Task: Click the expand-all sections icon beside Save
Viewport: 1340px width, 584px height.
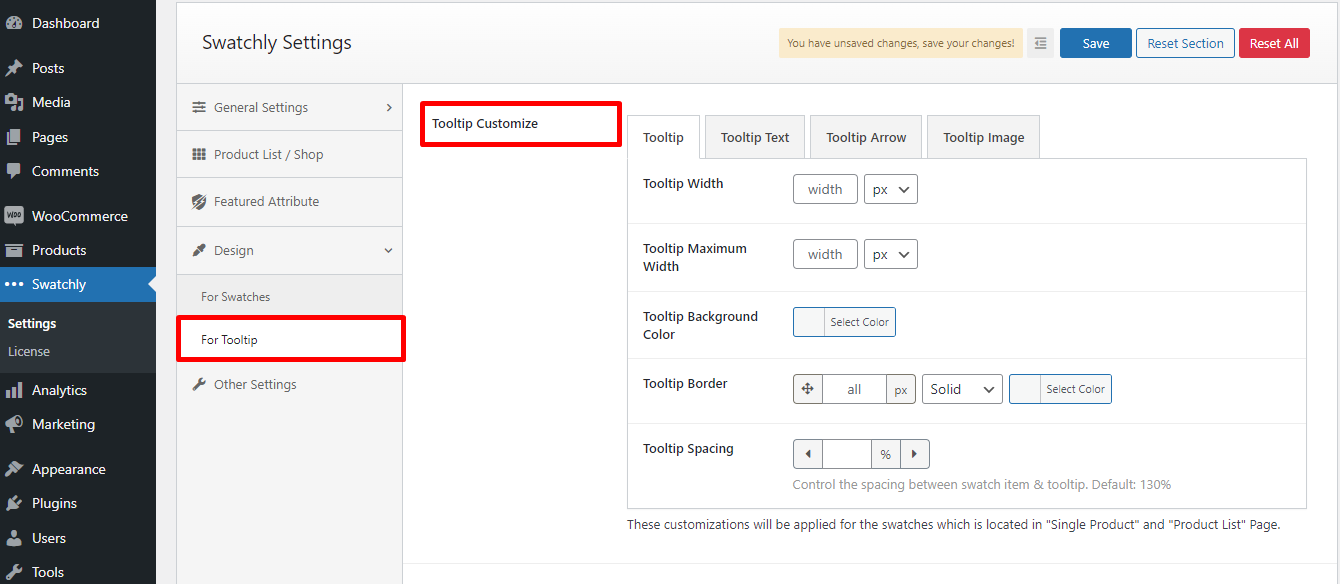Action: click(x=1040, y=43)
